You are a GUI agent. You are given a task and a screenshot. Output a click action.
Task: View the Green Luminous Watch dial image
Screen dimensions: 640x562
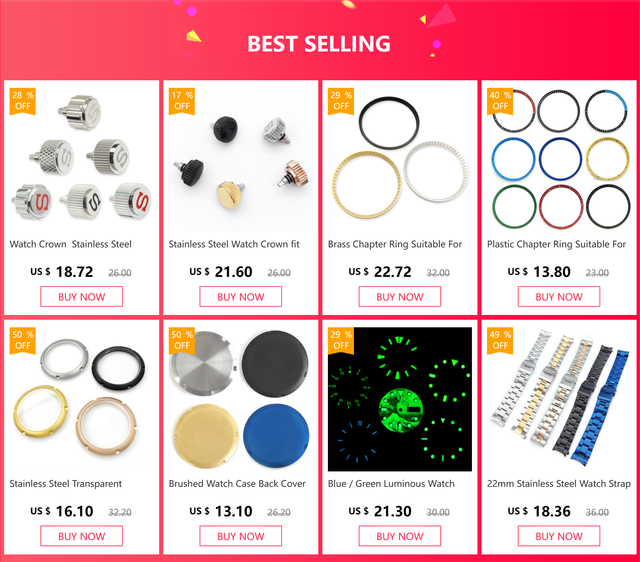click(400, 399)
